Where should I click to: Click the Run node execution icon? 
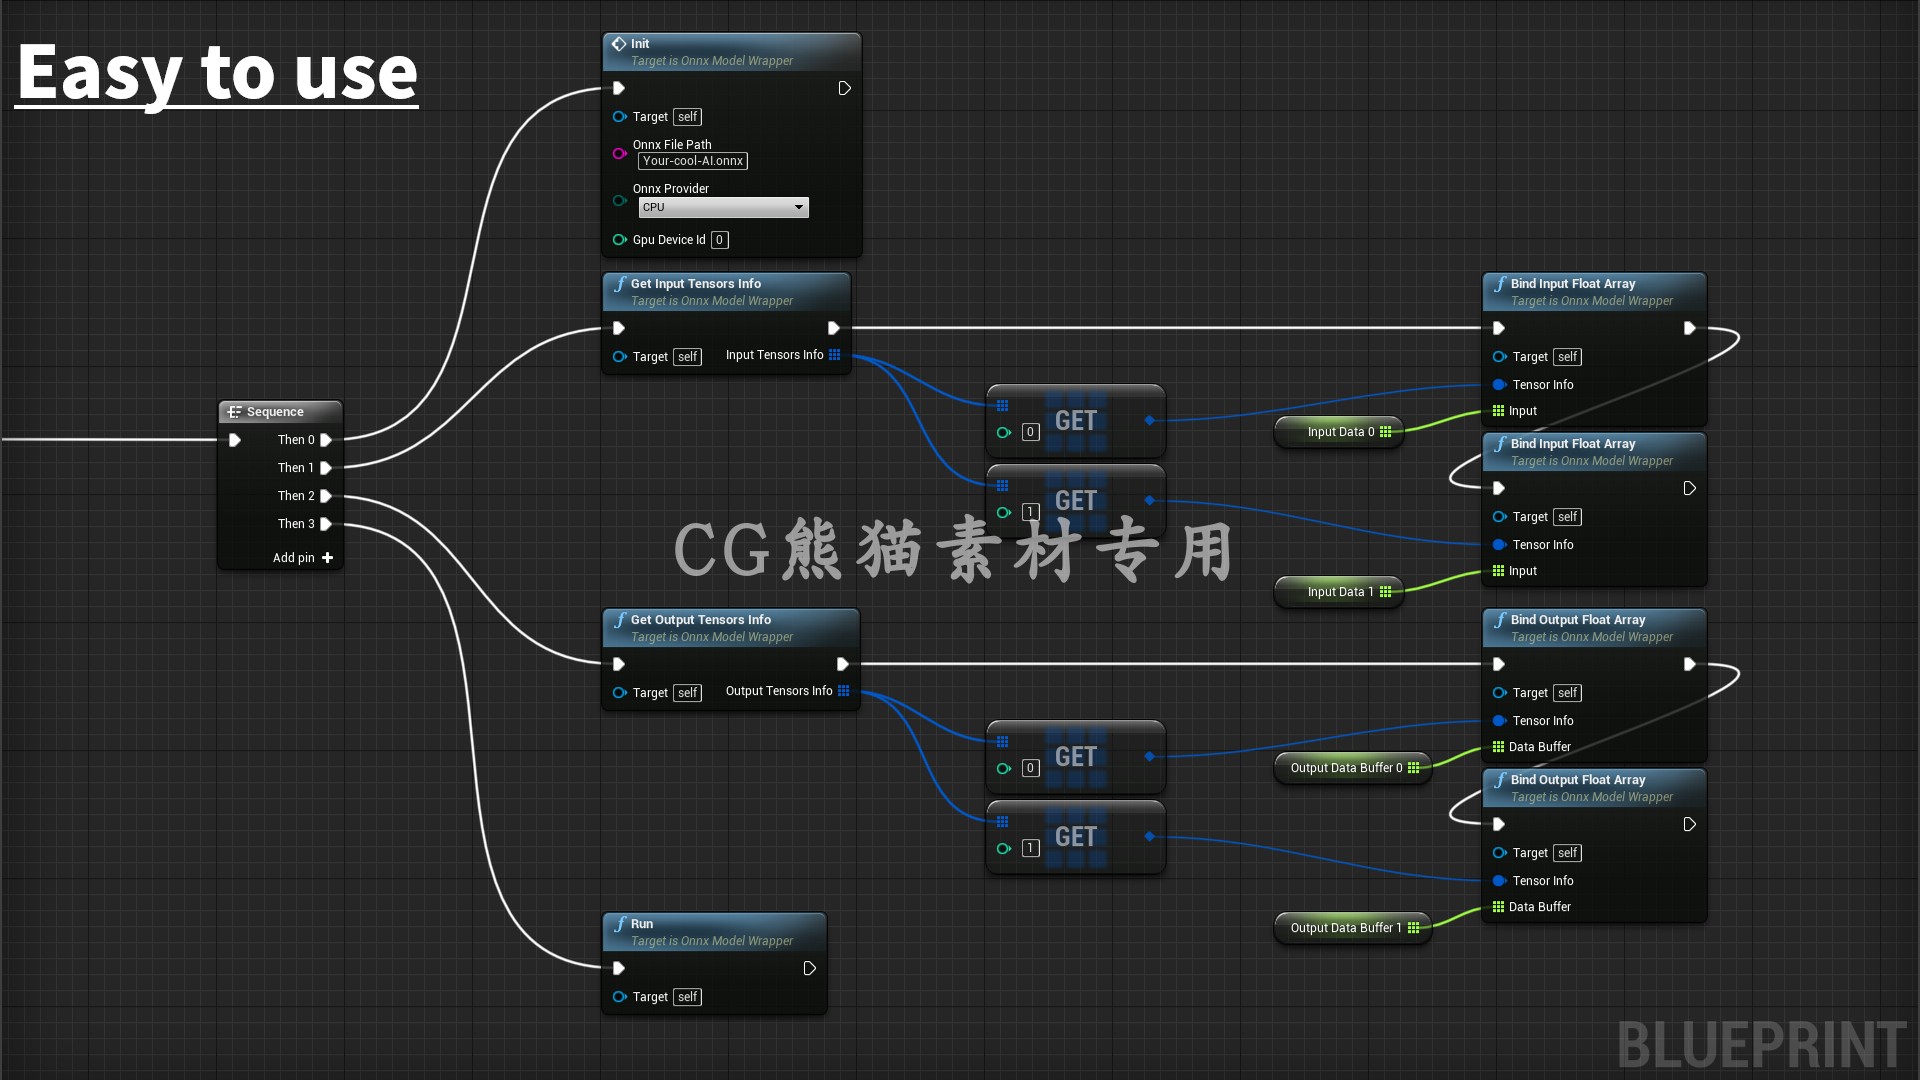click(621, 967)
